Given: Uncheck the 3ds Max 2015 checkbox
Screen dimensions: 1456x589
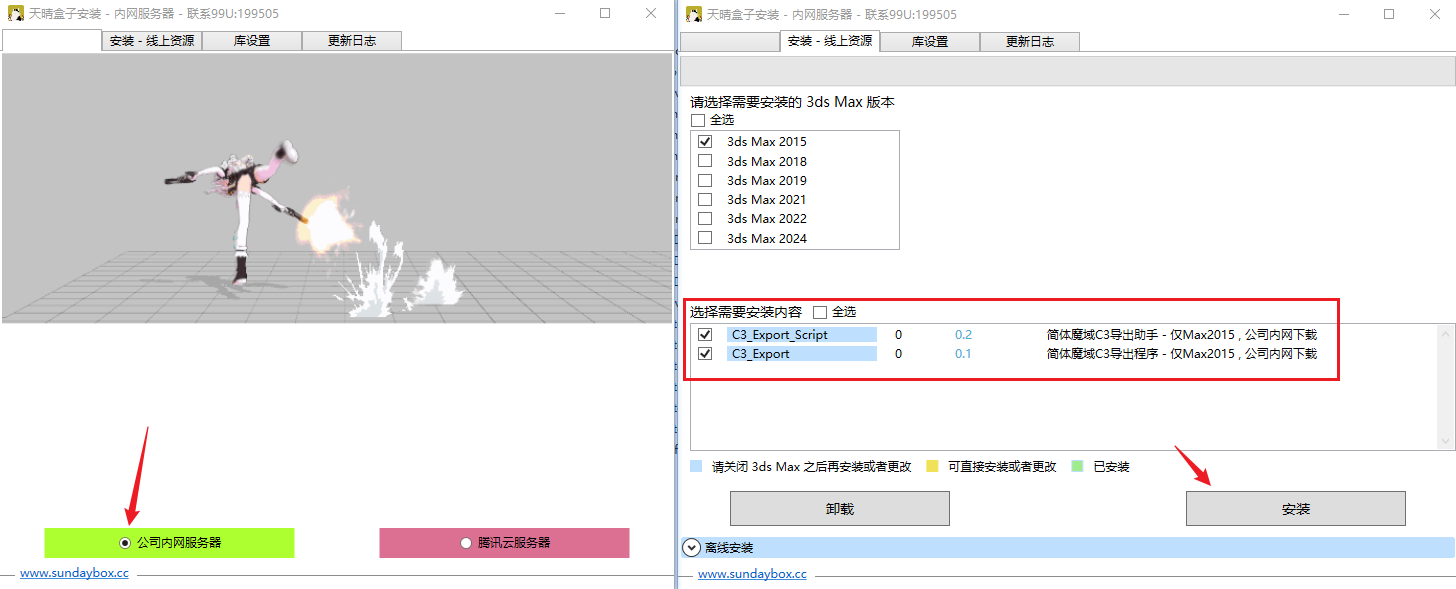Looking at the screenshot, I should [x=705, y=142].
